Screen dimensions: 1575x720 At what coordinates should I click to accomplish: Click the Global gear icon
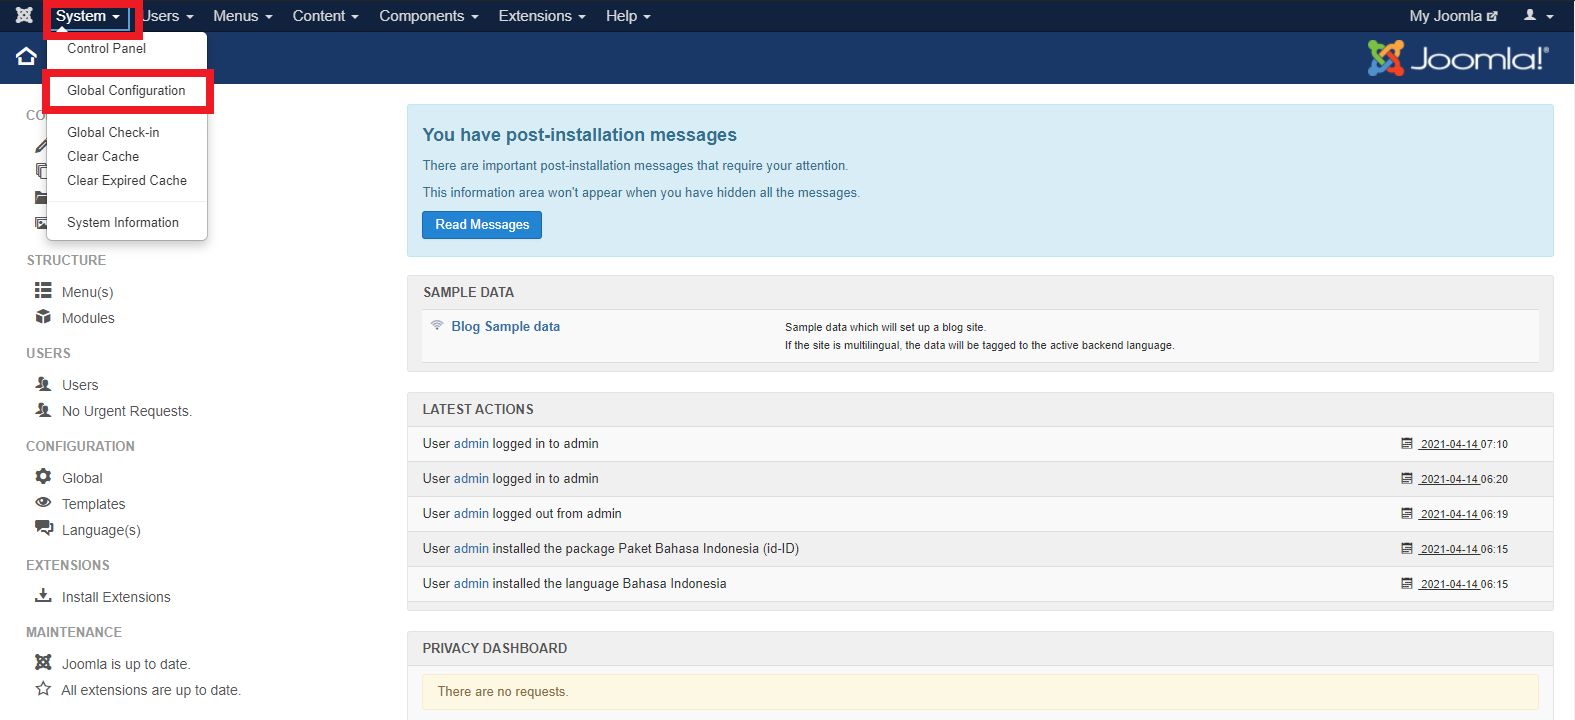pyautogui.click(x=43, y=477)
